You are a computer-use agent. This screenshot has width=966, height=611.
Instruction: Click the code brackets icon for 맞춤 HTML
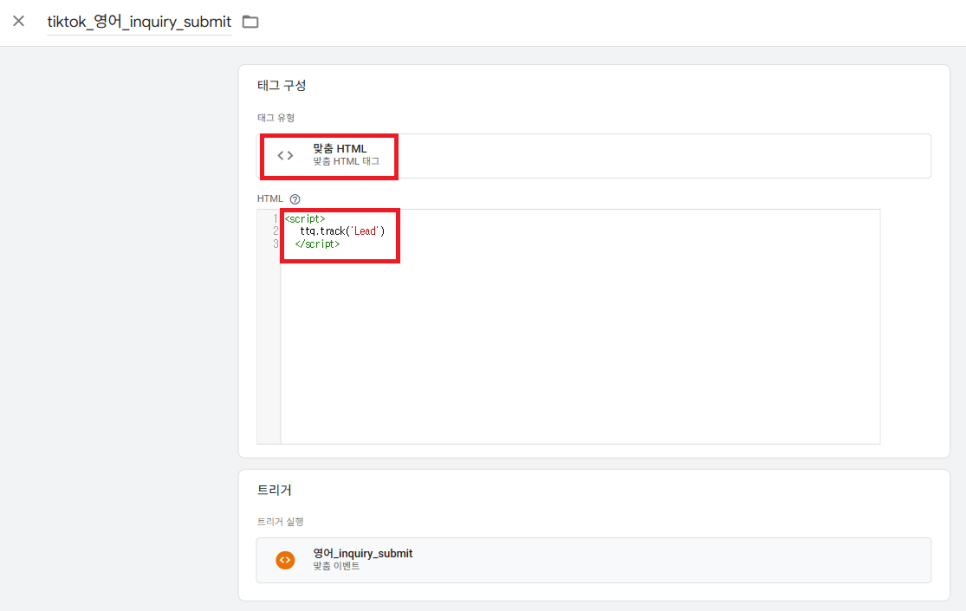[285, 155]
